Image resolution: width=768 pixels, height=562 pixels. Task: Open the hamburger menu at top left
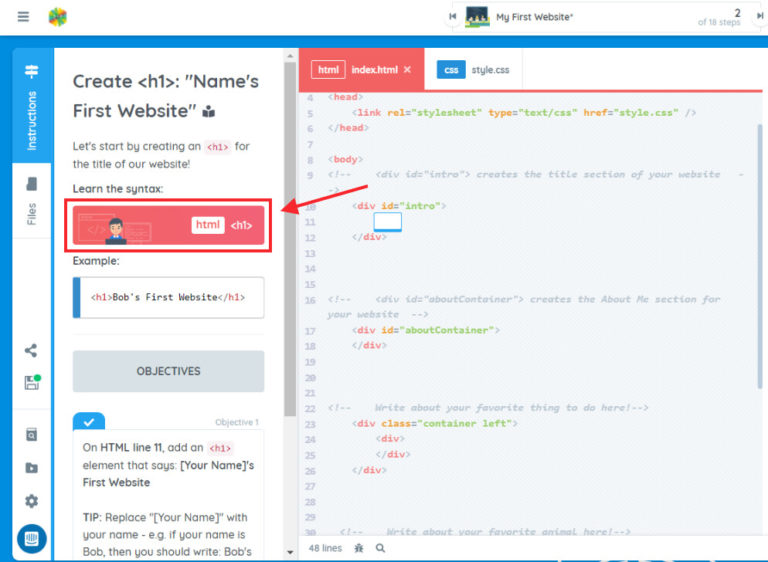click(x=23, y=17)
